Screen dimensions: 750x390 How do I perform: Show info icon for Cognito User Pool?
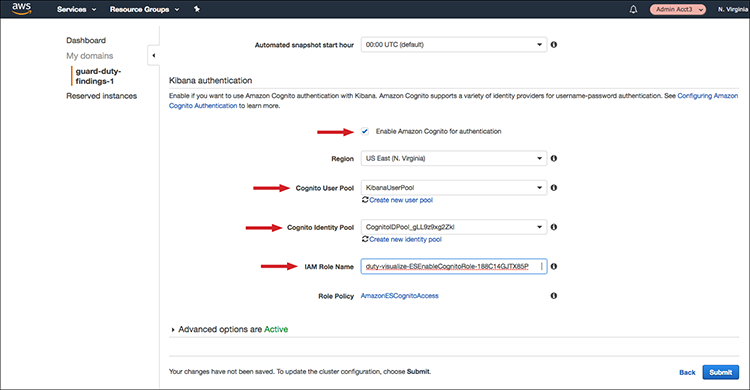pos(553,188)
